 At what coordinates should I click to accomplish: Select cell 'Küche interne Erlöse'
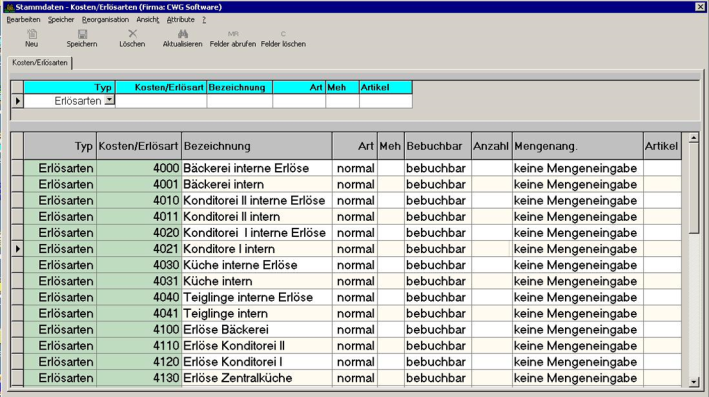[256, 265]
